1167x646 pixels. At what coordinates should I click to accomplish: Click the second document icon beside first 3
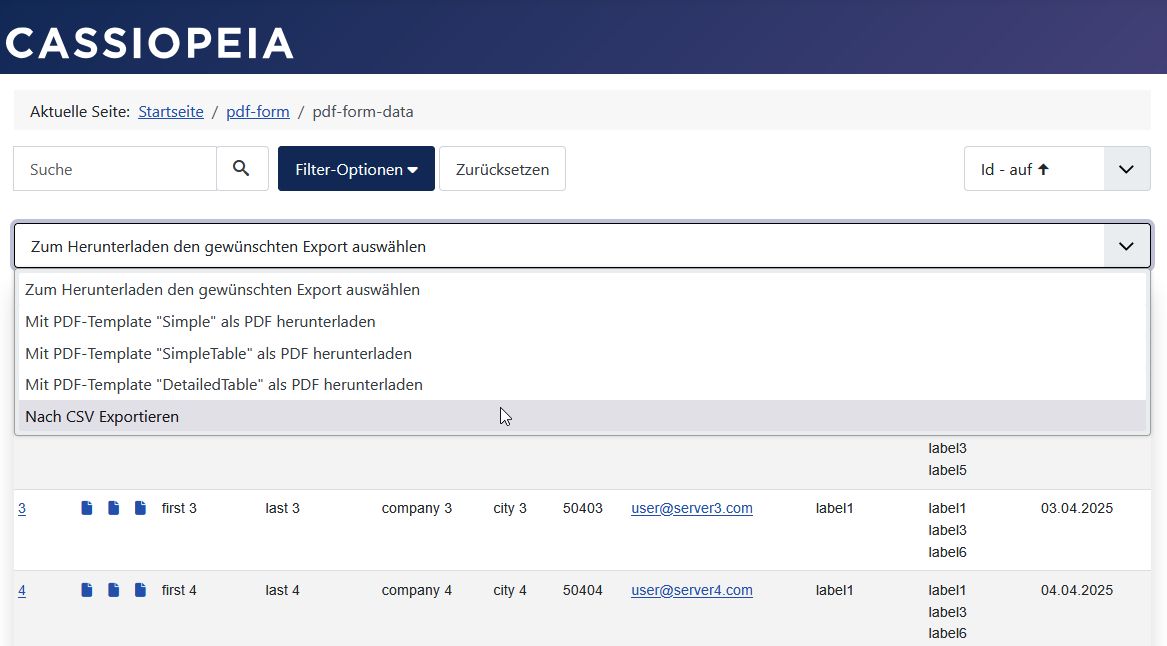click(x=113, y=508)
